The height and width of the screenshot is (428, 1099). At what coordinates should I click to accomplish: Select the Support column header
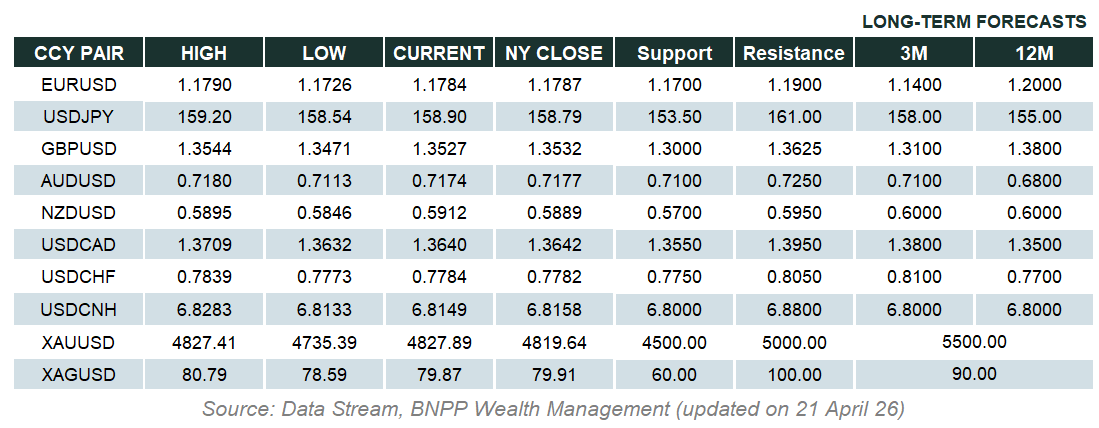674,53
